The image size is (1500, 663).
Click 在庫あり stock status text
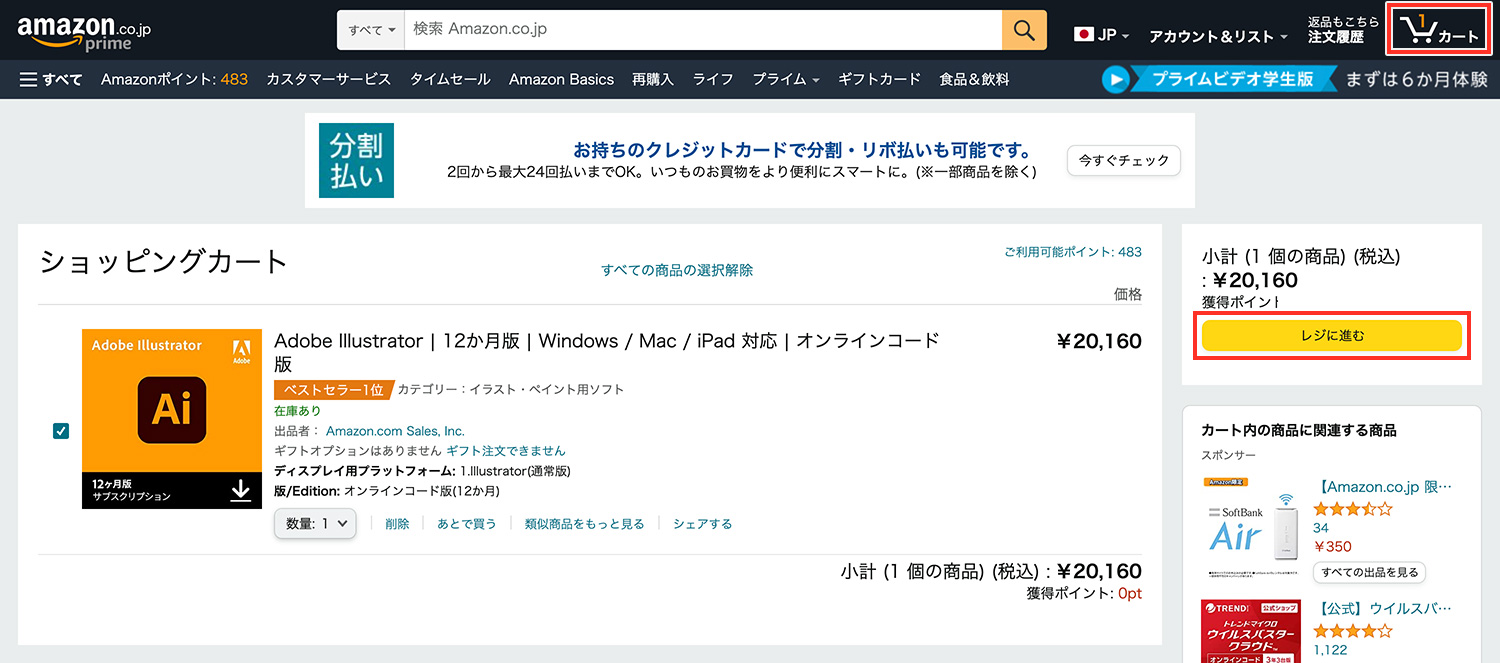tap(298, 411)
